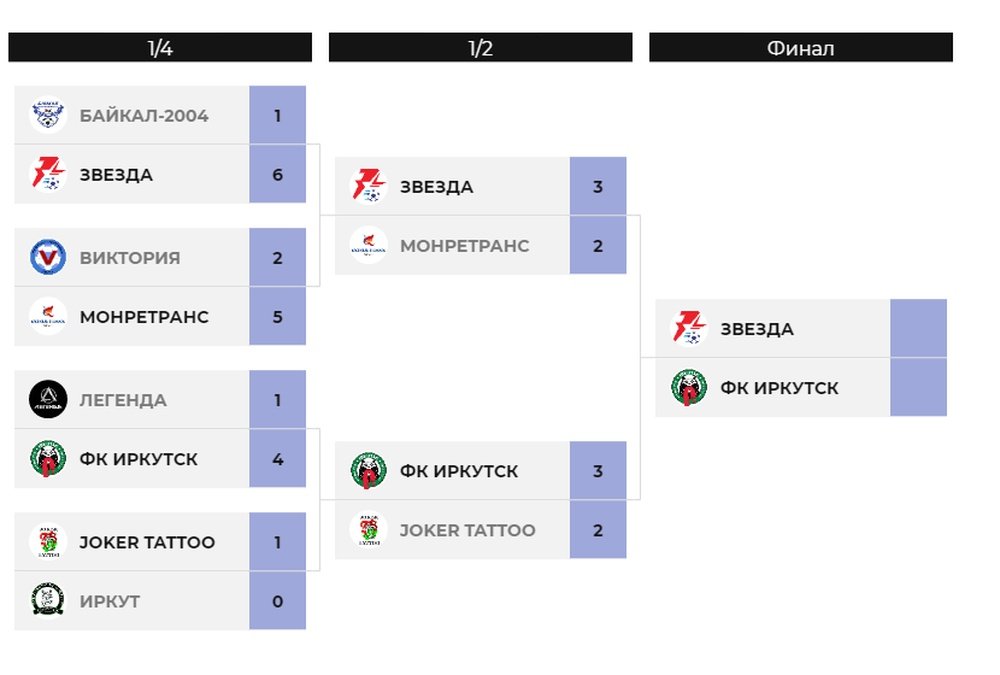1000x675 pixels.
Task: Click empty score cell for Звезда in final
Action: pos(918,328)
